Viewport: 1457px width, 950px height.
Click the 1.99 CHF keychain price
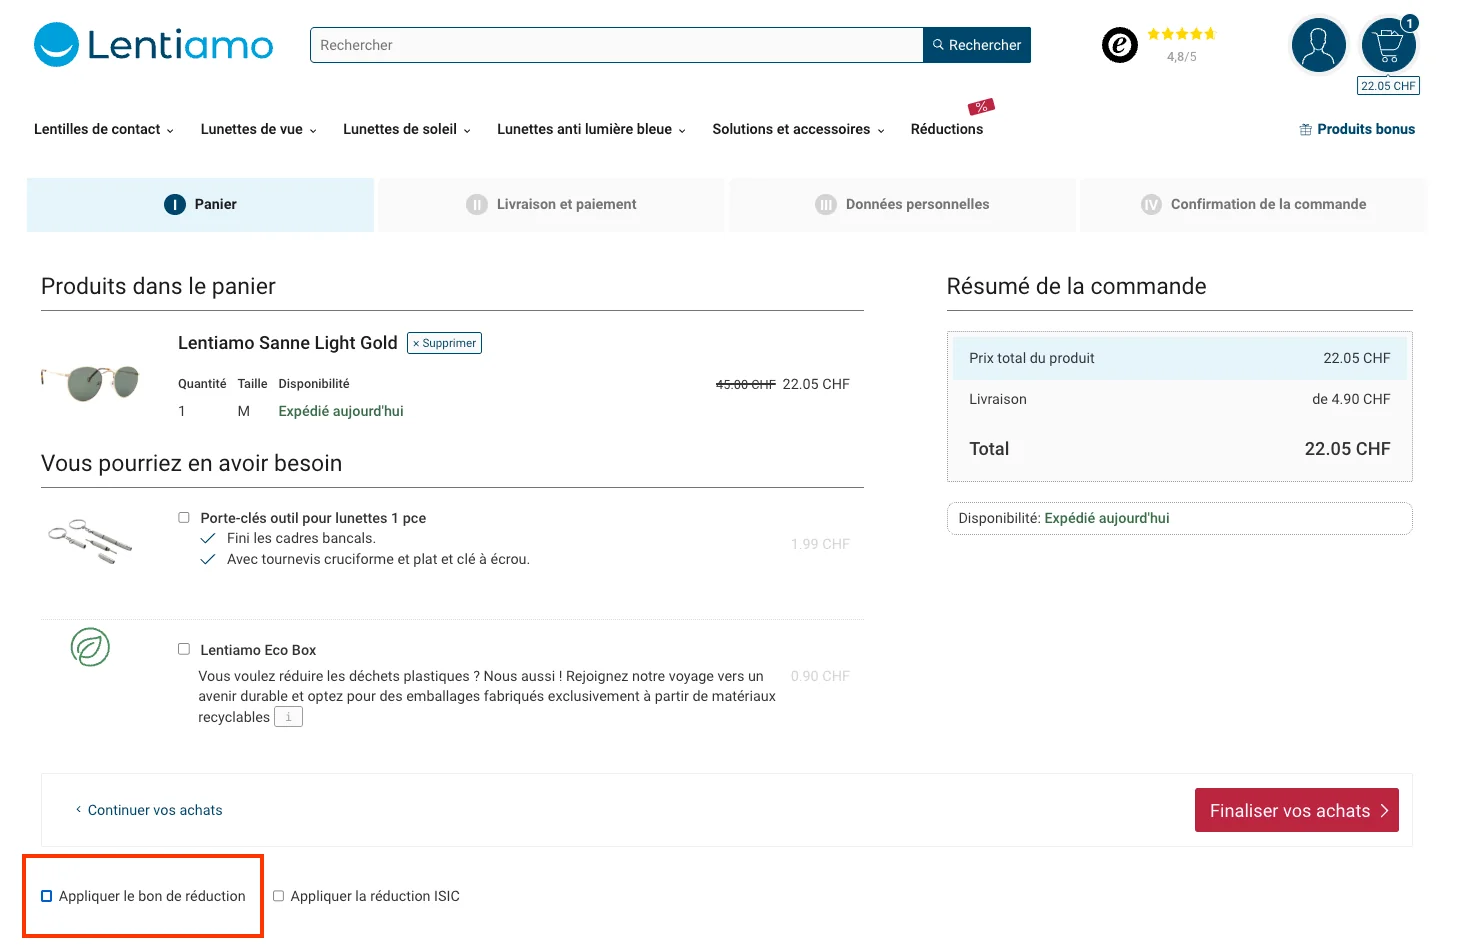point(820,544)
